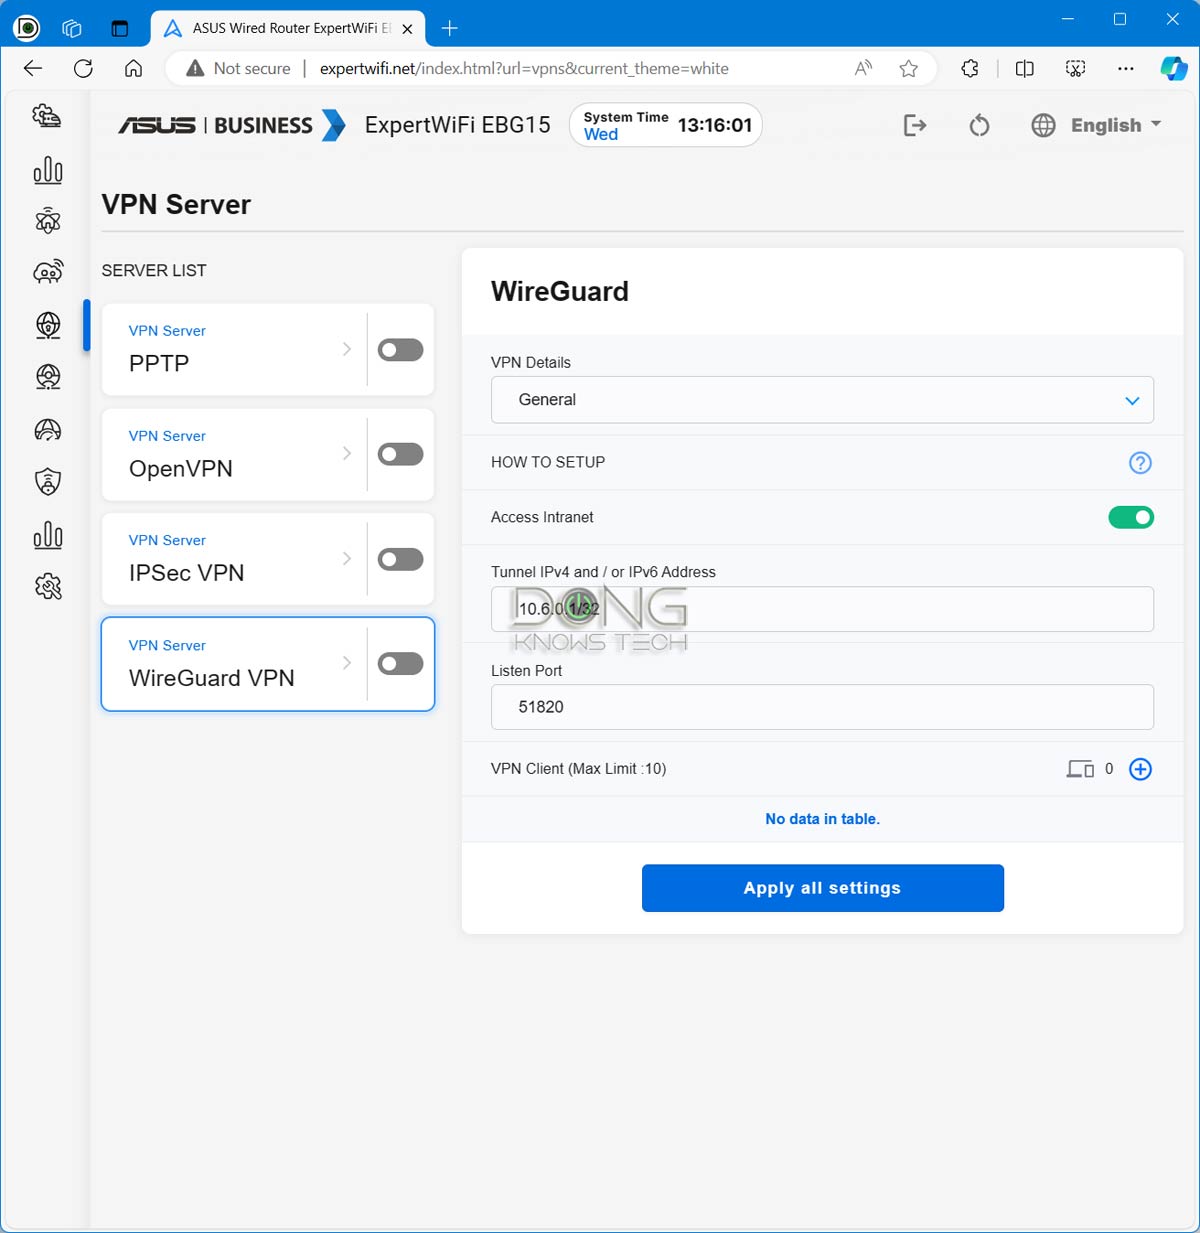
Task: Open browser screenshot tool icon
Action: tap(1075, 68)
